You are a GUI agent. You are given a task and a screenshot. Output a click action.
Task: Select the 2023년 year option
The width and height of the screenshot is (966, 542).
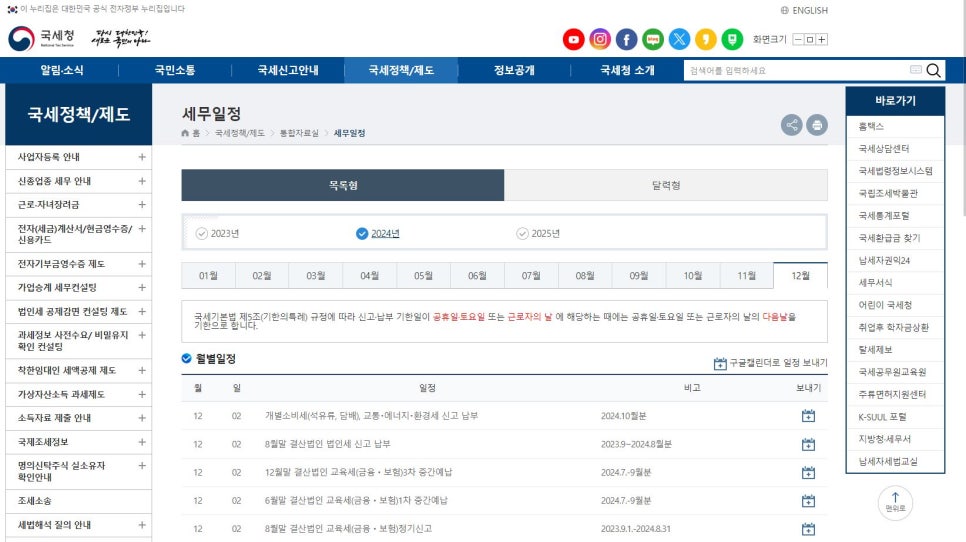pyautogui.click(x=218, y=234)
